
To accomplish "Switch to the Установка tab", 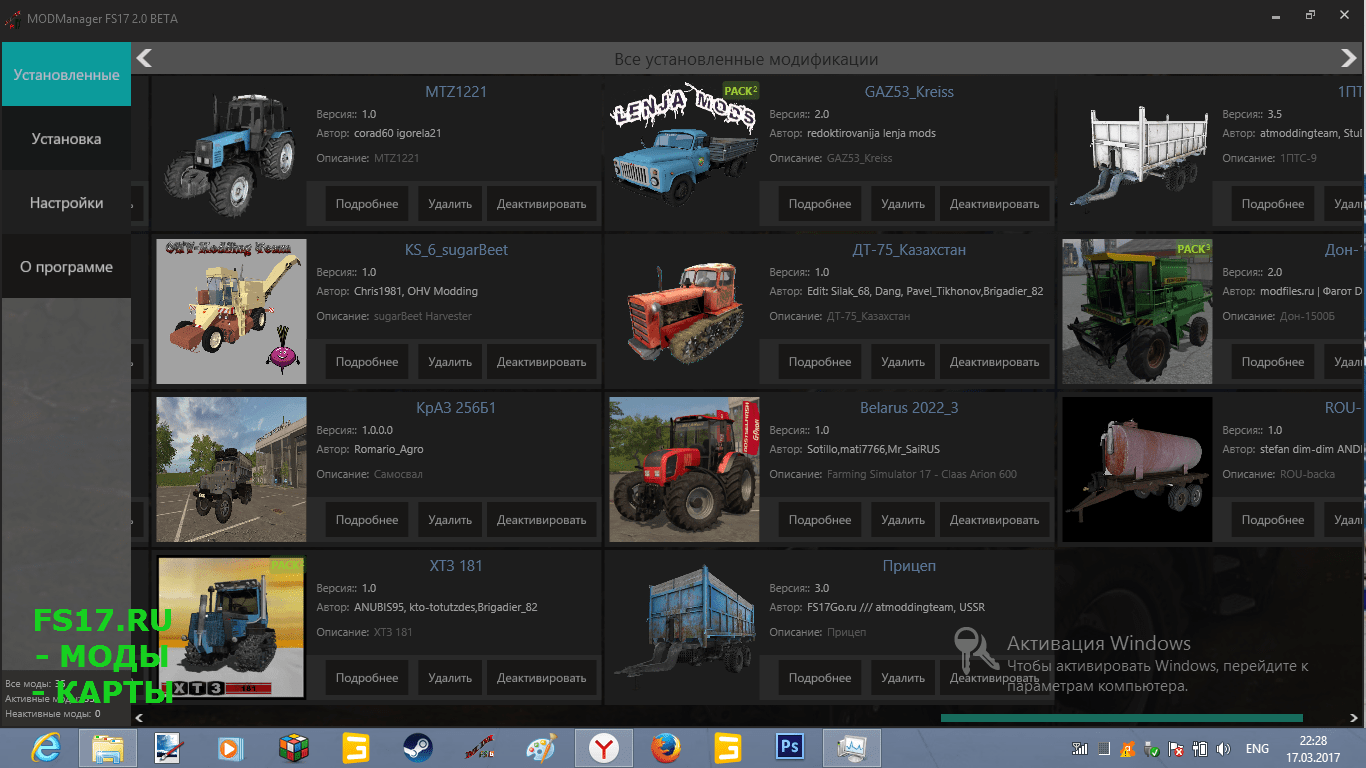I will [x=66, y=139].
